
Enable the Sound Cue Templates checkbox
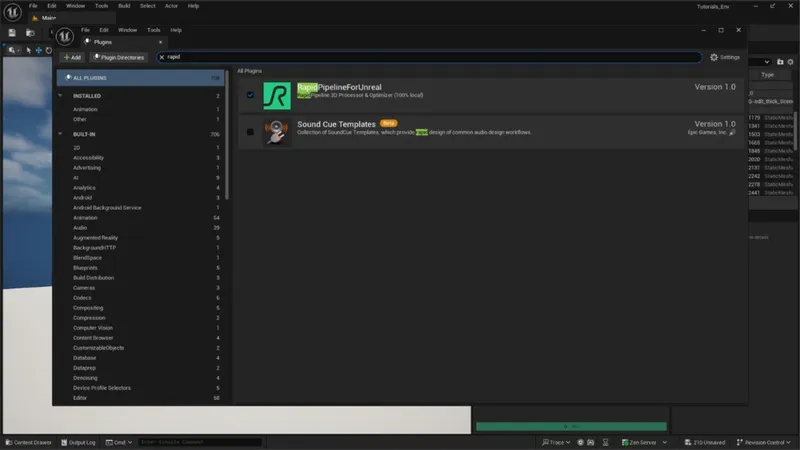[250, 132]
